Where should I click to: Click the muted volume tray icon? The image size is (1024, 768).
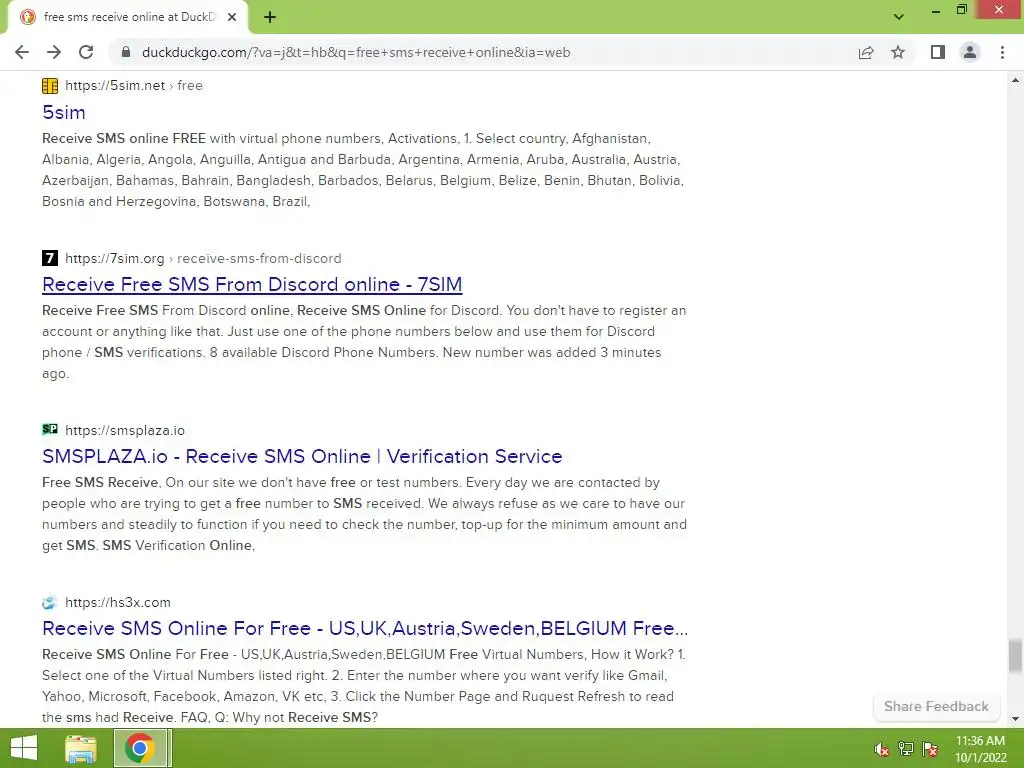[x=882, y=749]
